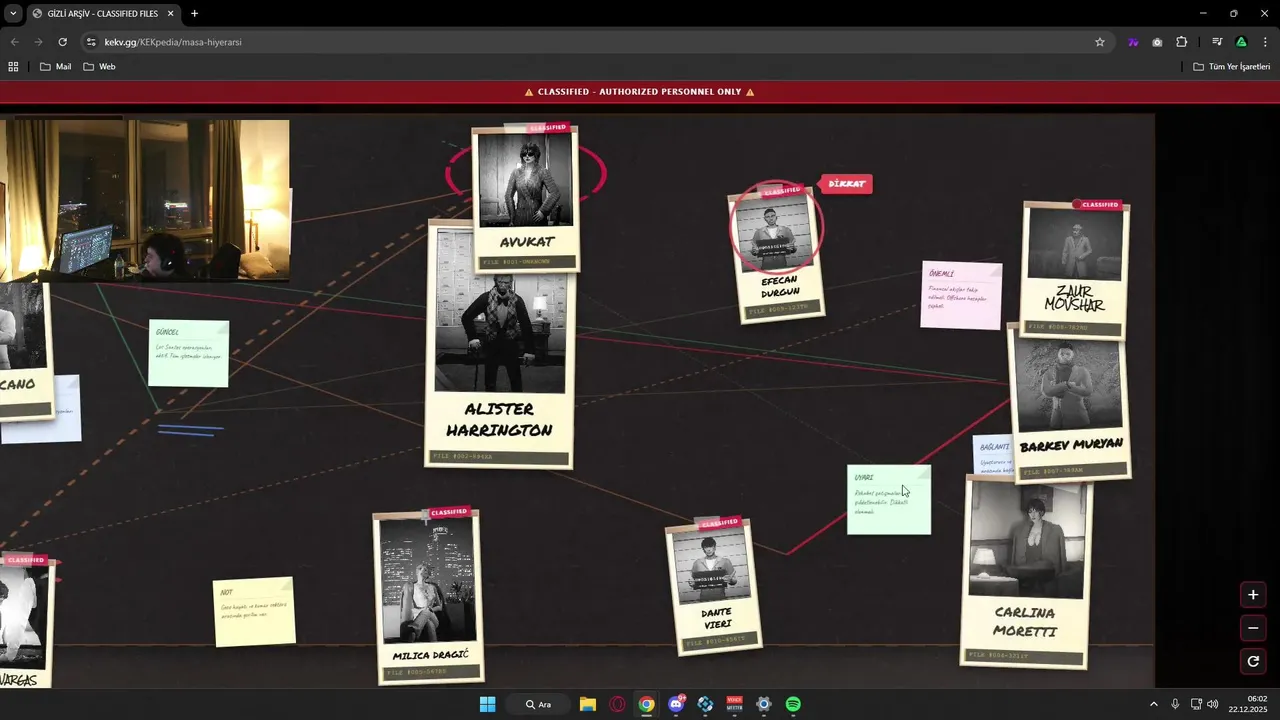Screen dimensions: 1280x720
Task: Click the microphone icon in system tray
Action: pyautogui.click(x=1175, y=704)
